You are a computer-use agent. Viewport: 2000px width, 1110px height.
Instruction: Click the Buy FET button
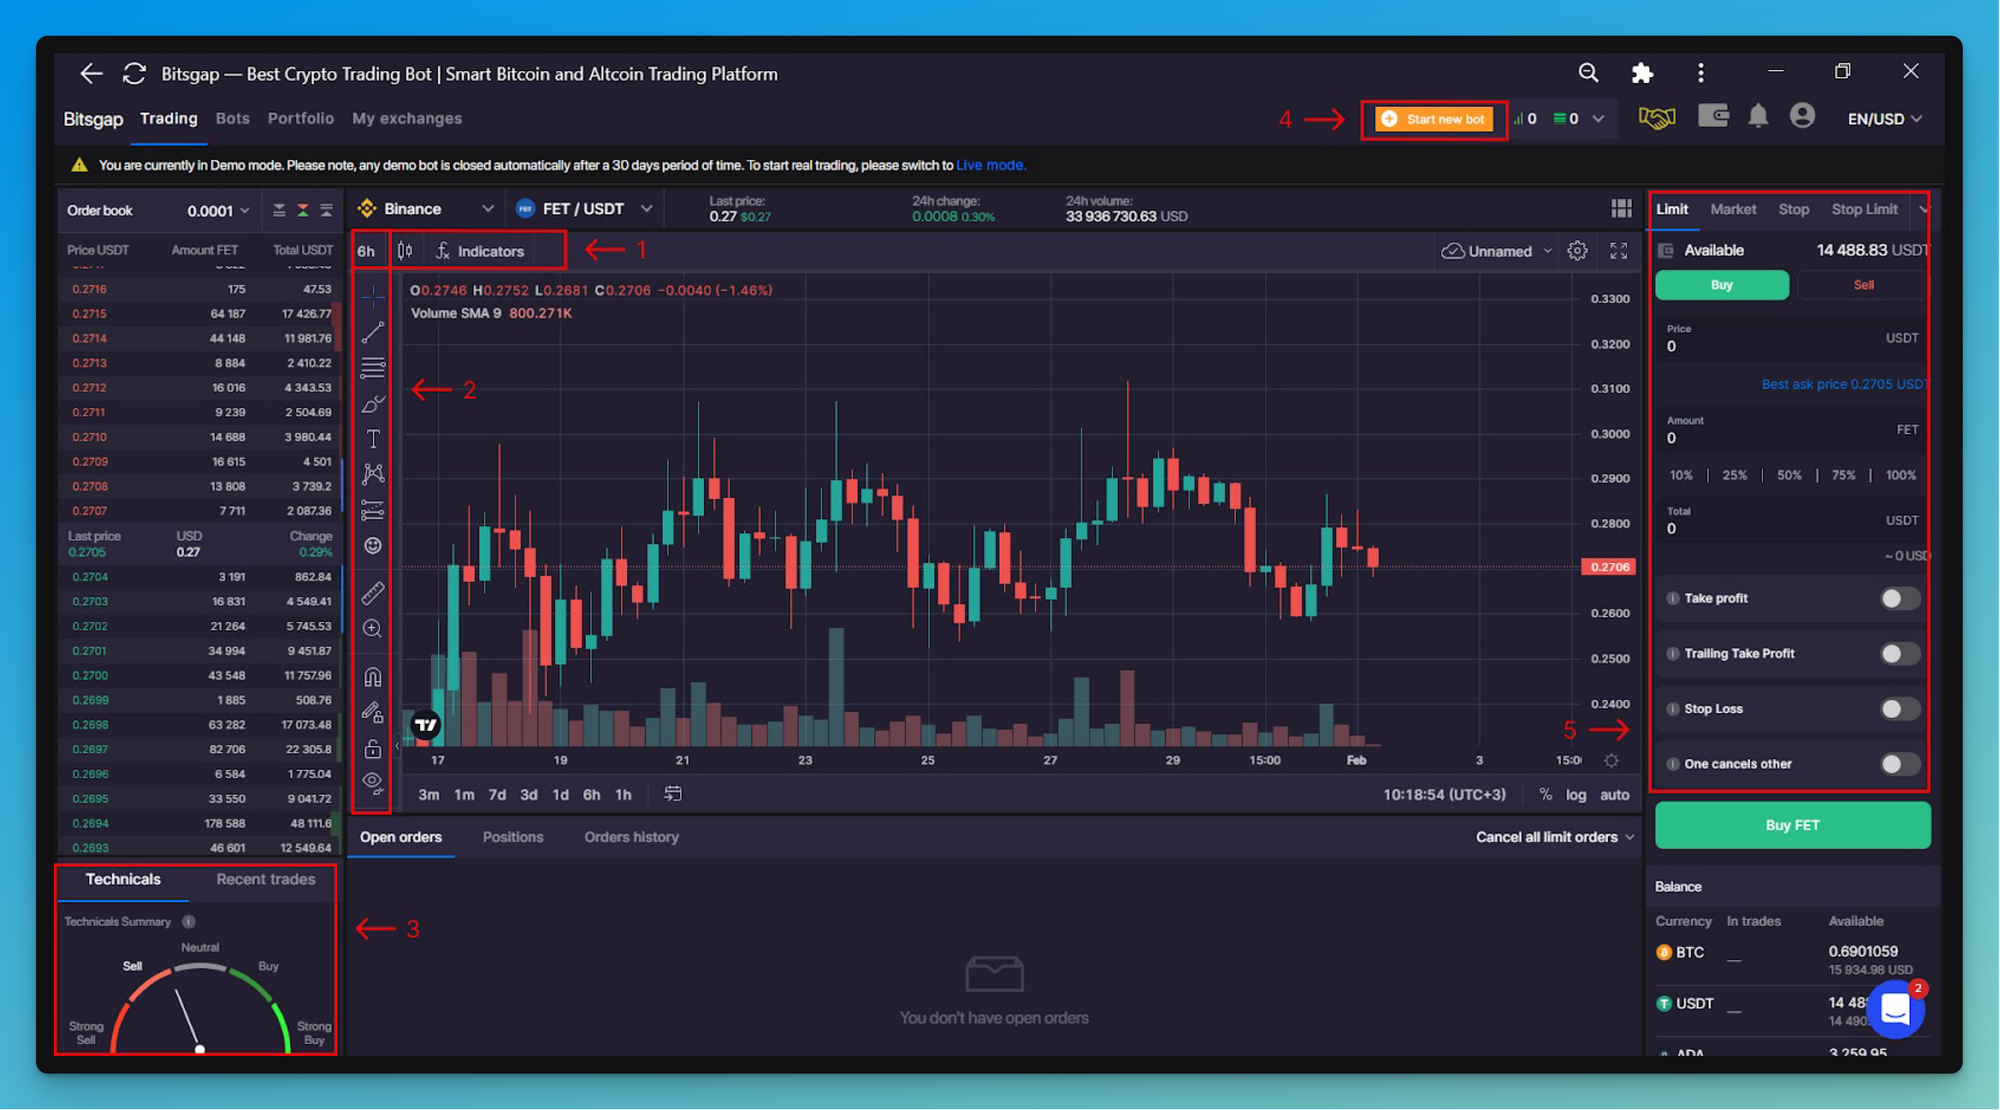[1792, 825]
